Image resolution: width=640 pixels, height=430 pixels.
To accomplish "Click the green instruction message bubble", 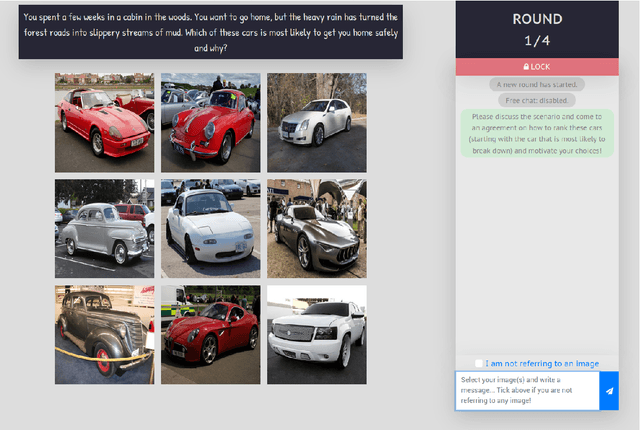I will [x=537, y=133].
